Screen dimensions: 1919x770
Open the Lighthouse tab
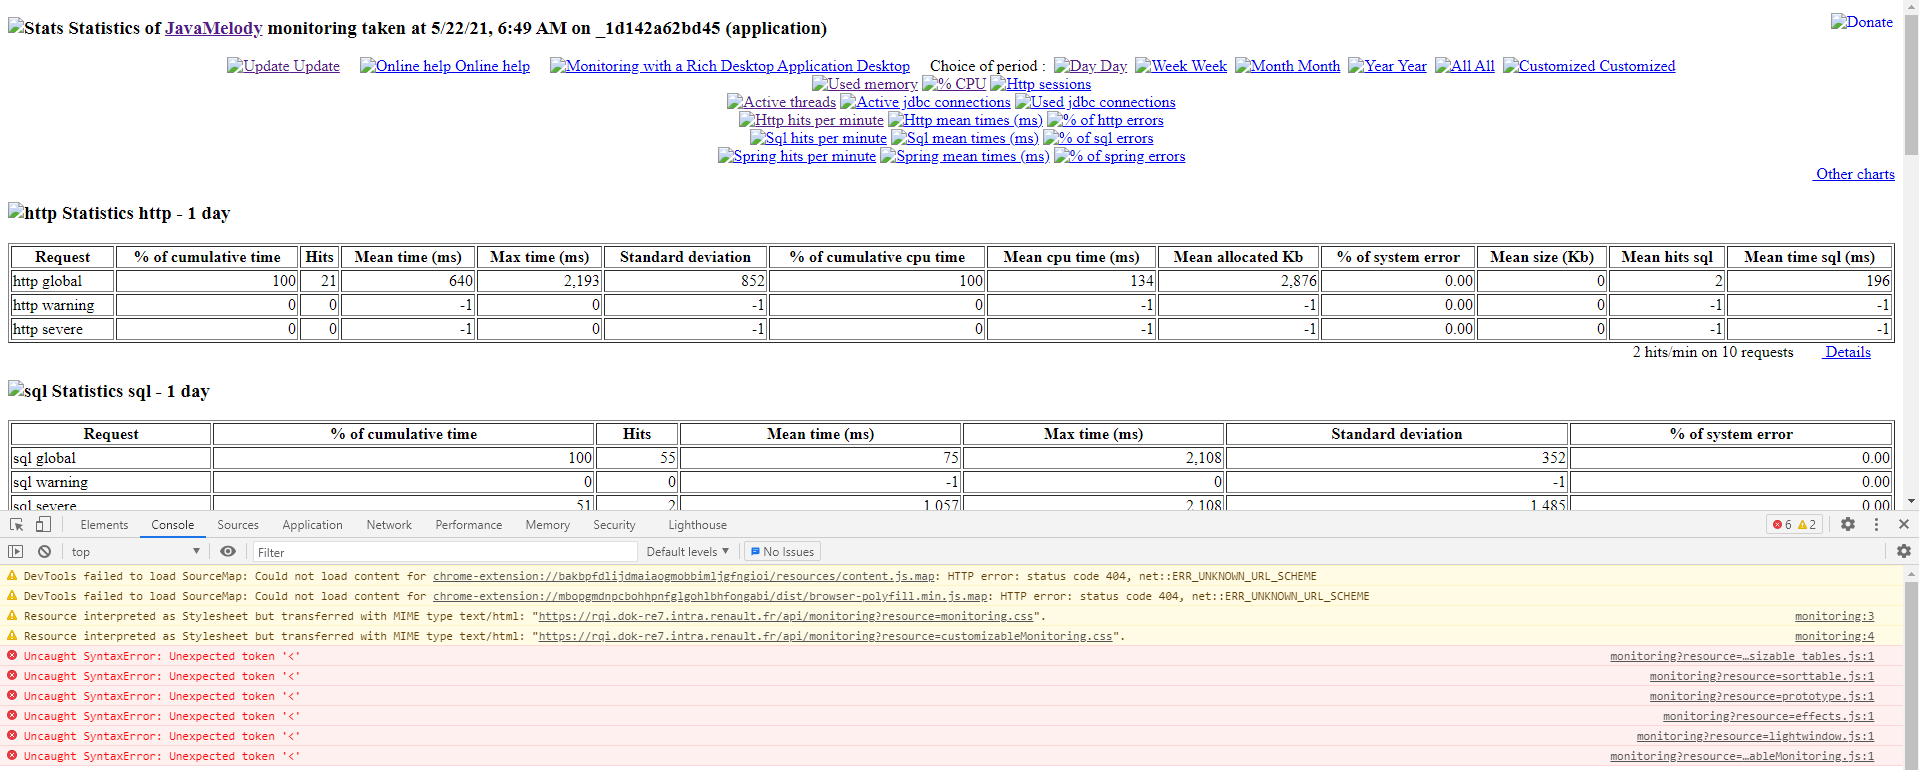coord(697,524)
